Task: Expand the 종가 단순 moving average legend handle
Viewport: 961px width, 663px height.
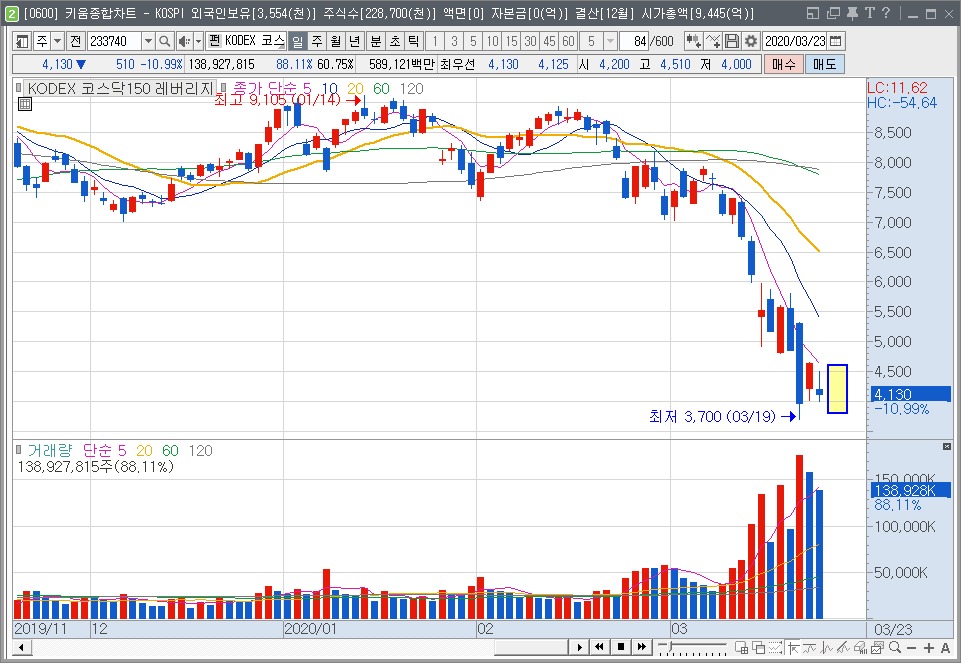Action: [x=223, y=87]
